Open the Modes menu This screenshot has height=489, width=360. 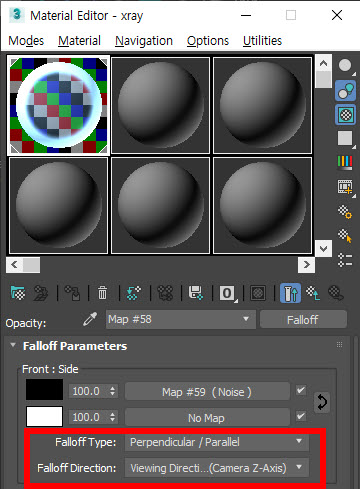click(26, 41)
